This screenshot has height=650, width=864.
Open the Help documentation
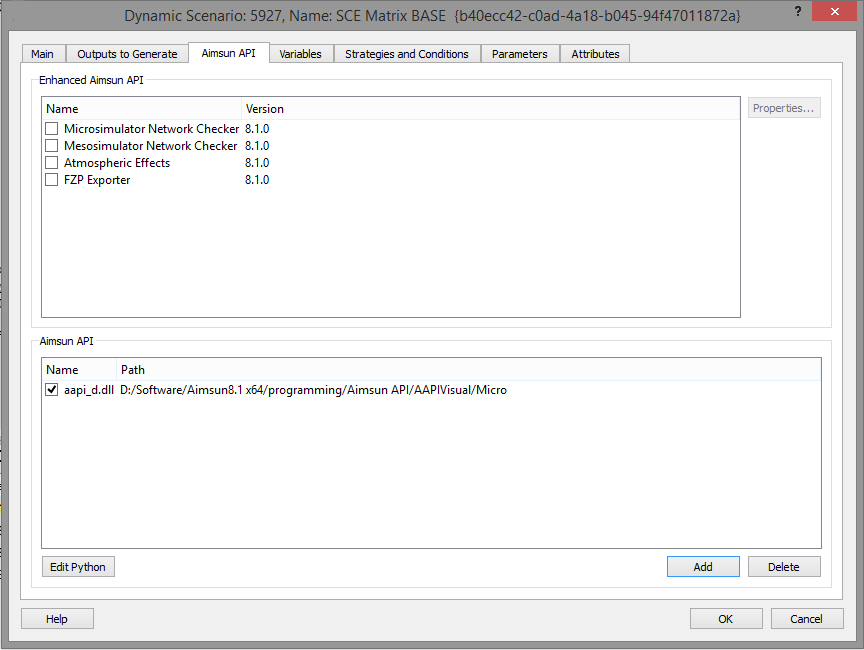click(57, 618)
